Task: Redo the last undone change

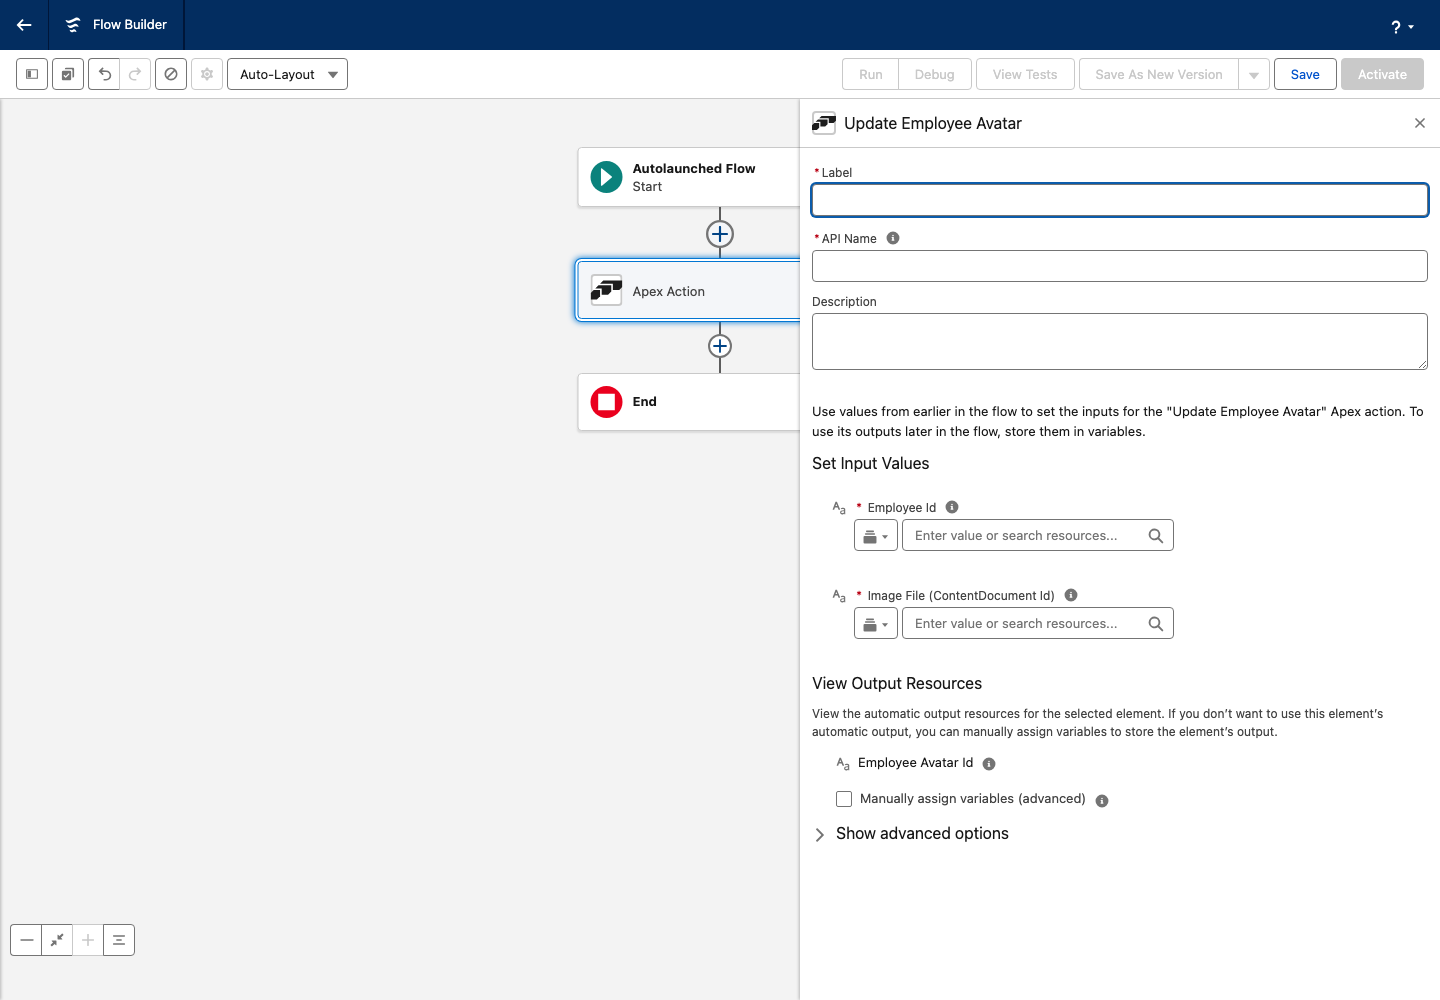Action: 135,74
